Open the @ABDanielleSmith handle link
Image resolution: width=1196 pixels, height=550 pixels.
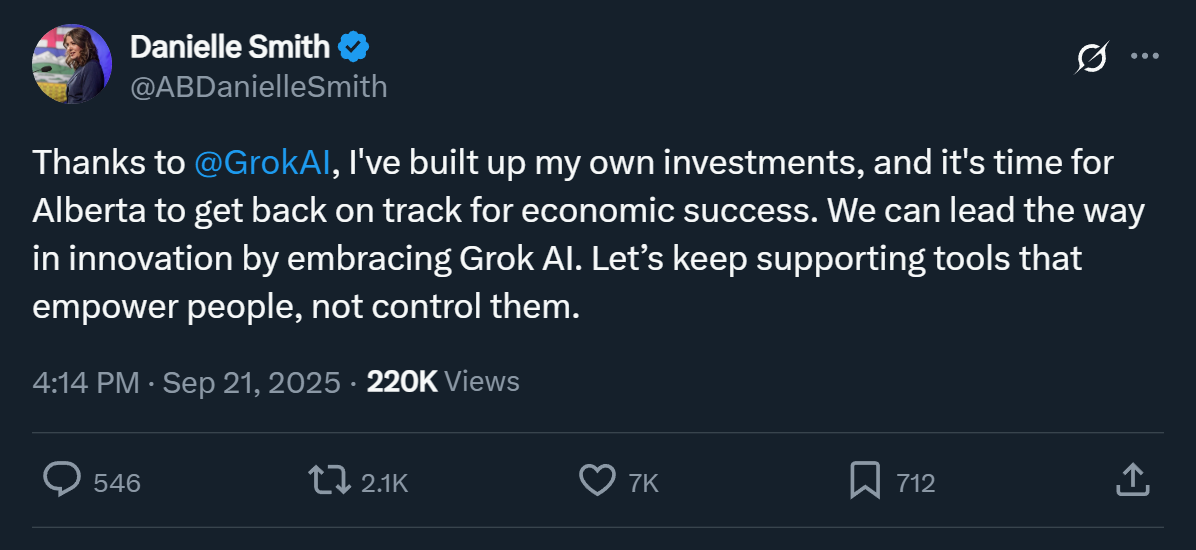259,87
